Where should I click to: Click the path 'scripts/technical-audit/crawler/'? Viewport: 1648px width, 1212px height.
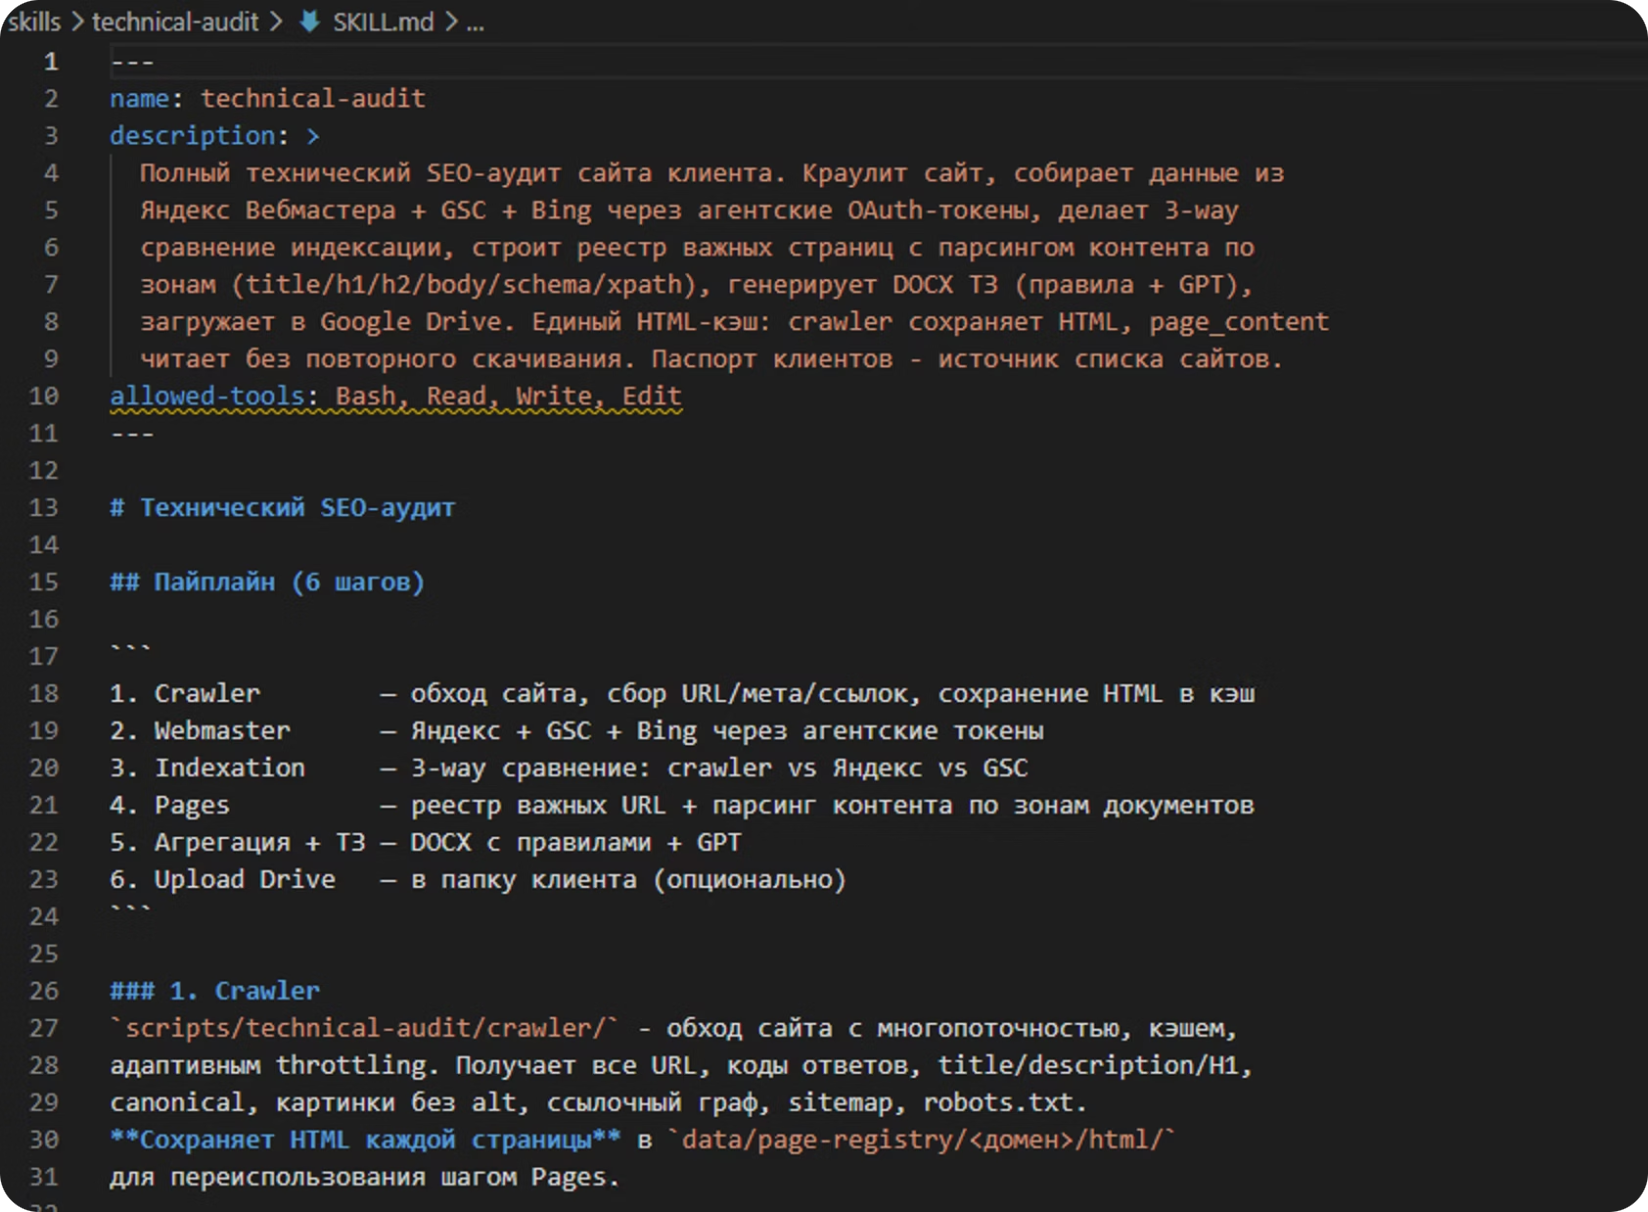click(365, 1027)
